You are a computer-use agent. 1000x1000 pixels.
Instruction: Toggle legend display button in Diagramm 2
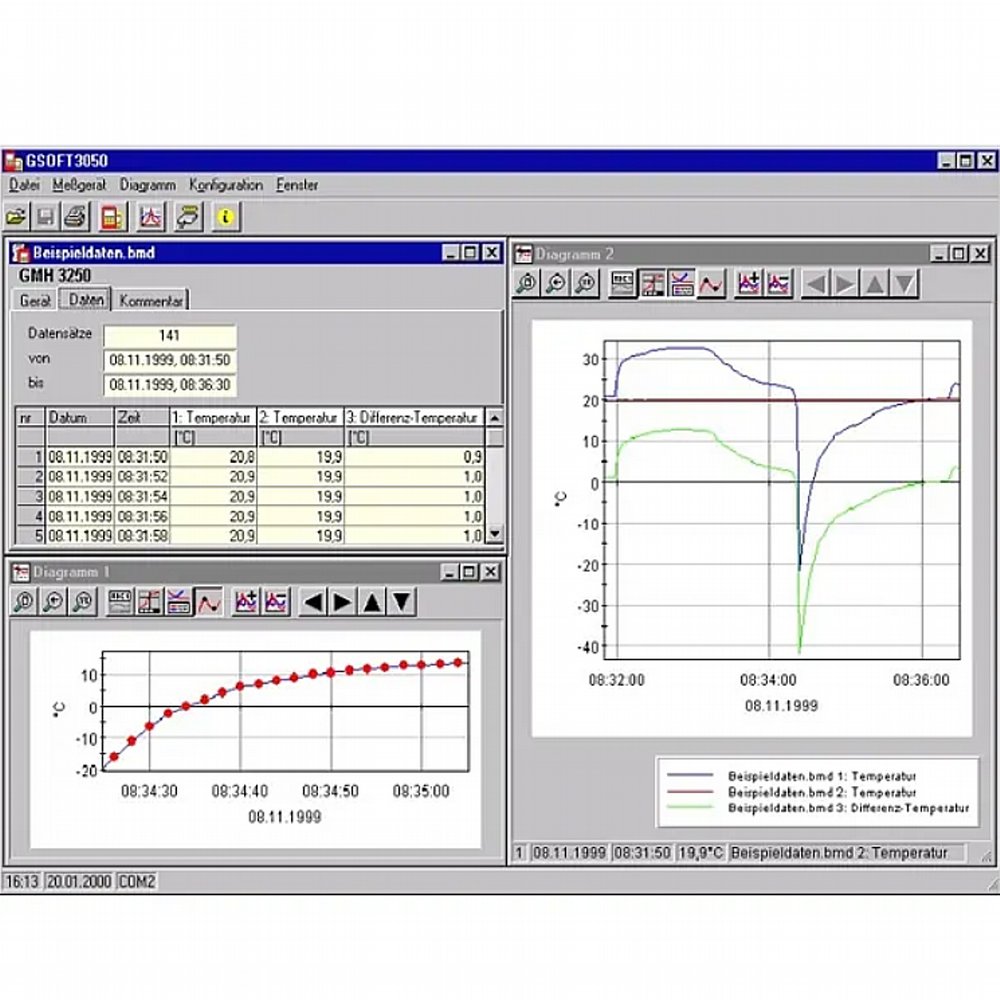682,284
